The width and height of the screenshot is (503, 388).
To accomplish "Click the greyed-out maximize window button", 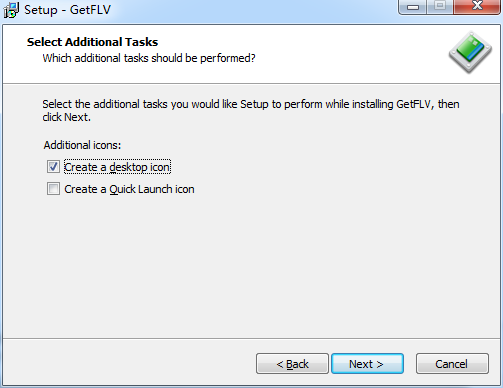I will point(440,7).
